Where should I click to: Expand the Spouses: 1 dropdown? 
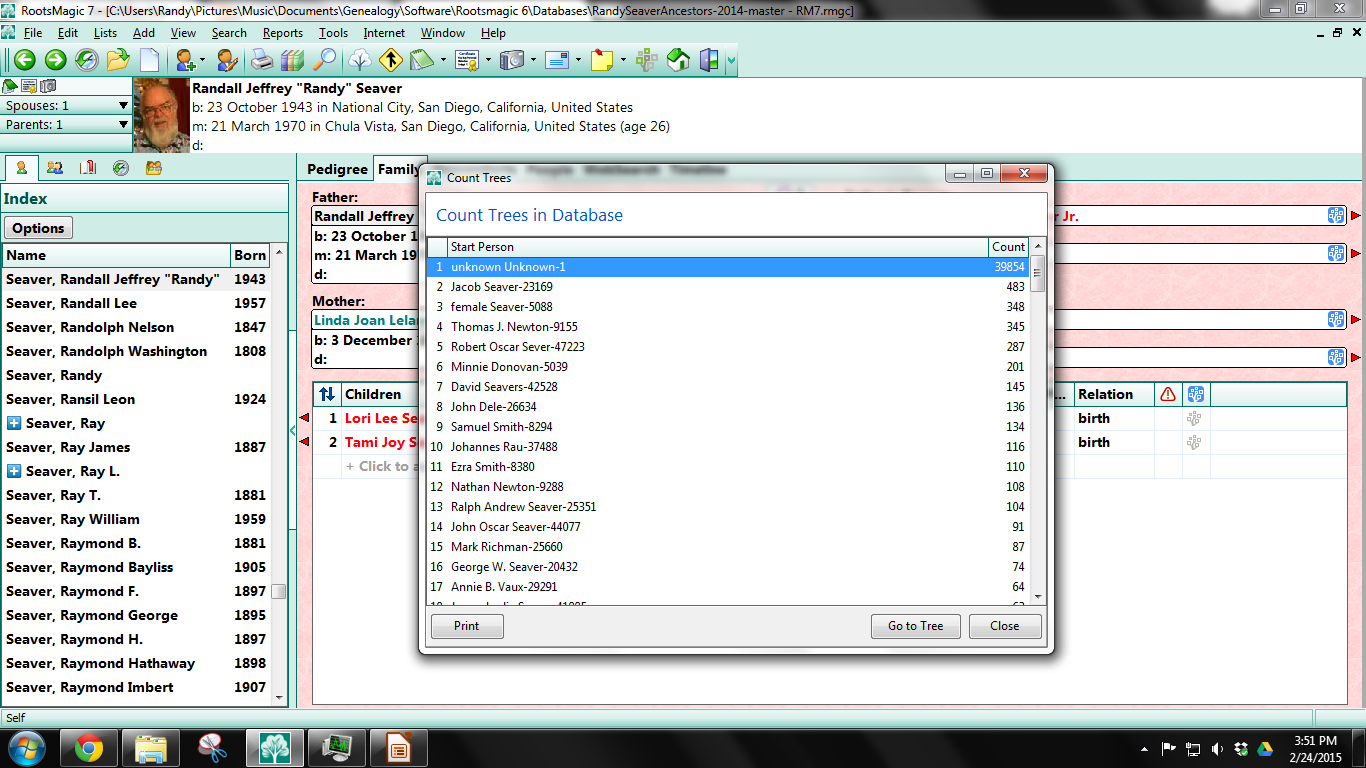123,105
